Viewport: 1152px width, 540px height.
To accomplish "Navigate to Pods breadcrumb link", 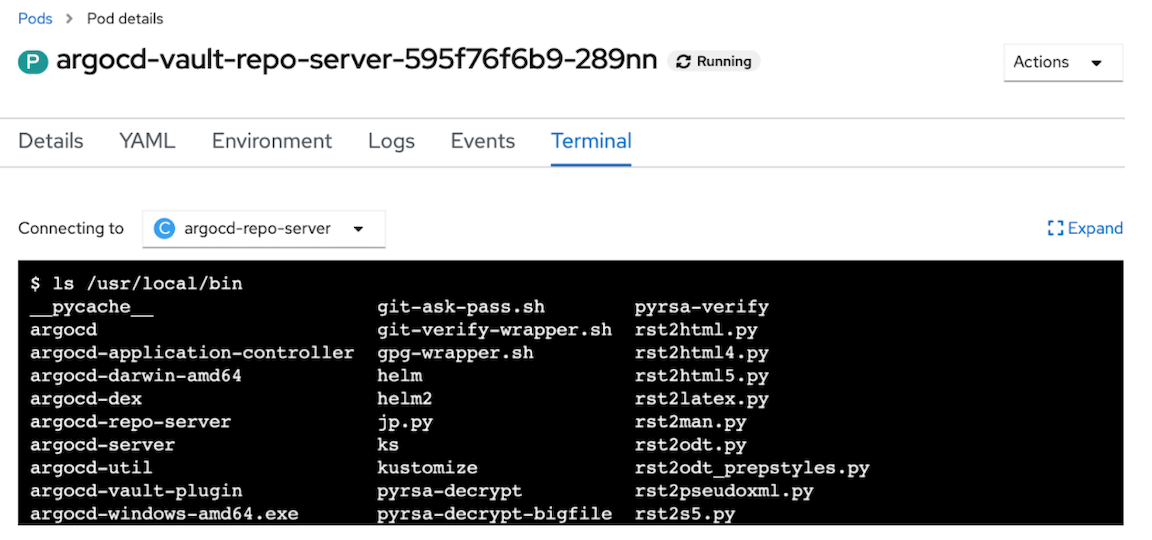I will tap(36, 18).
